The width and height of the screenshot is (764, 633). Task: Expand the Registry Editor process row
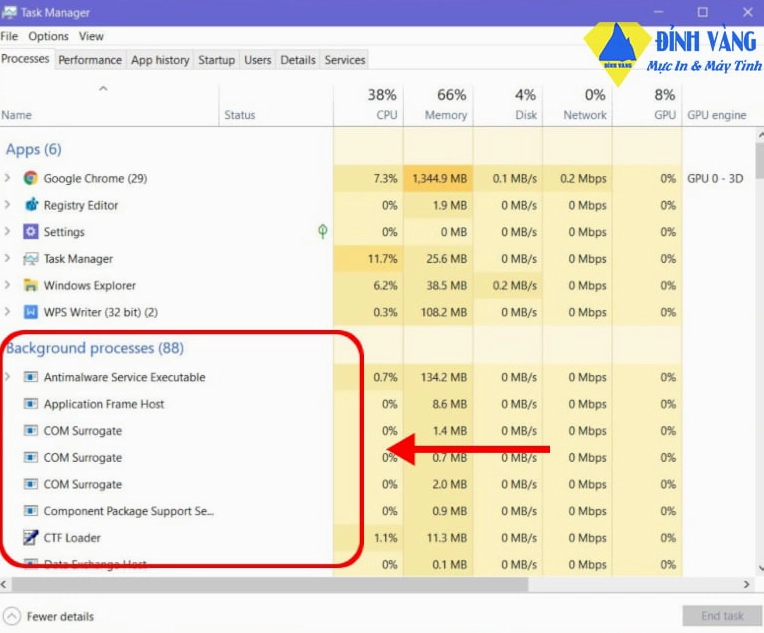(7, 205)
